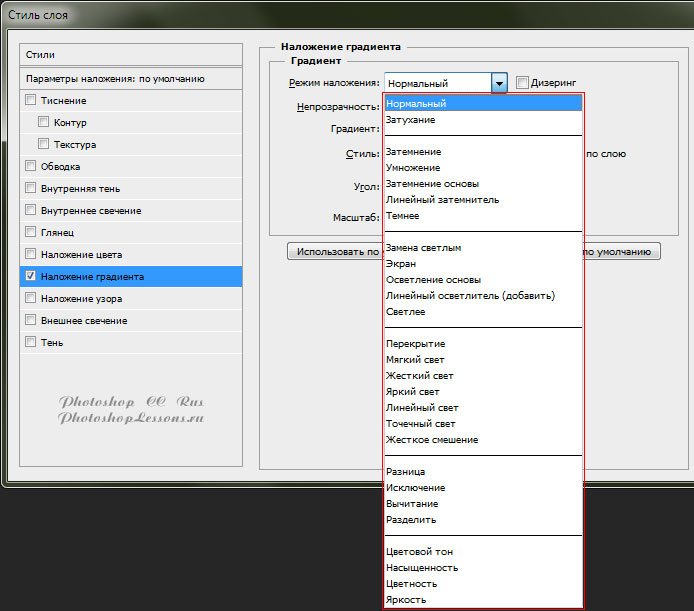Viewport: 694px width, 611px height.
Task: Pick Перекрытие blend mode
Action: 415,344
